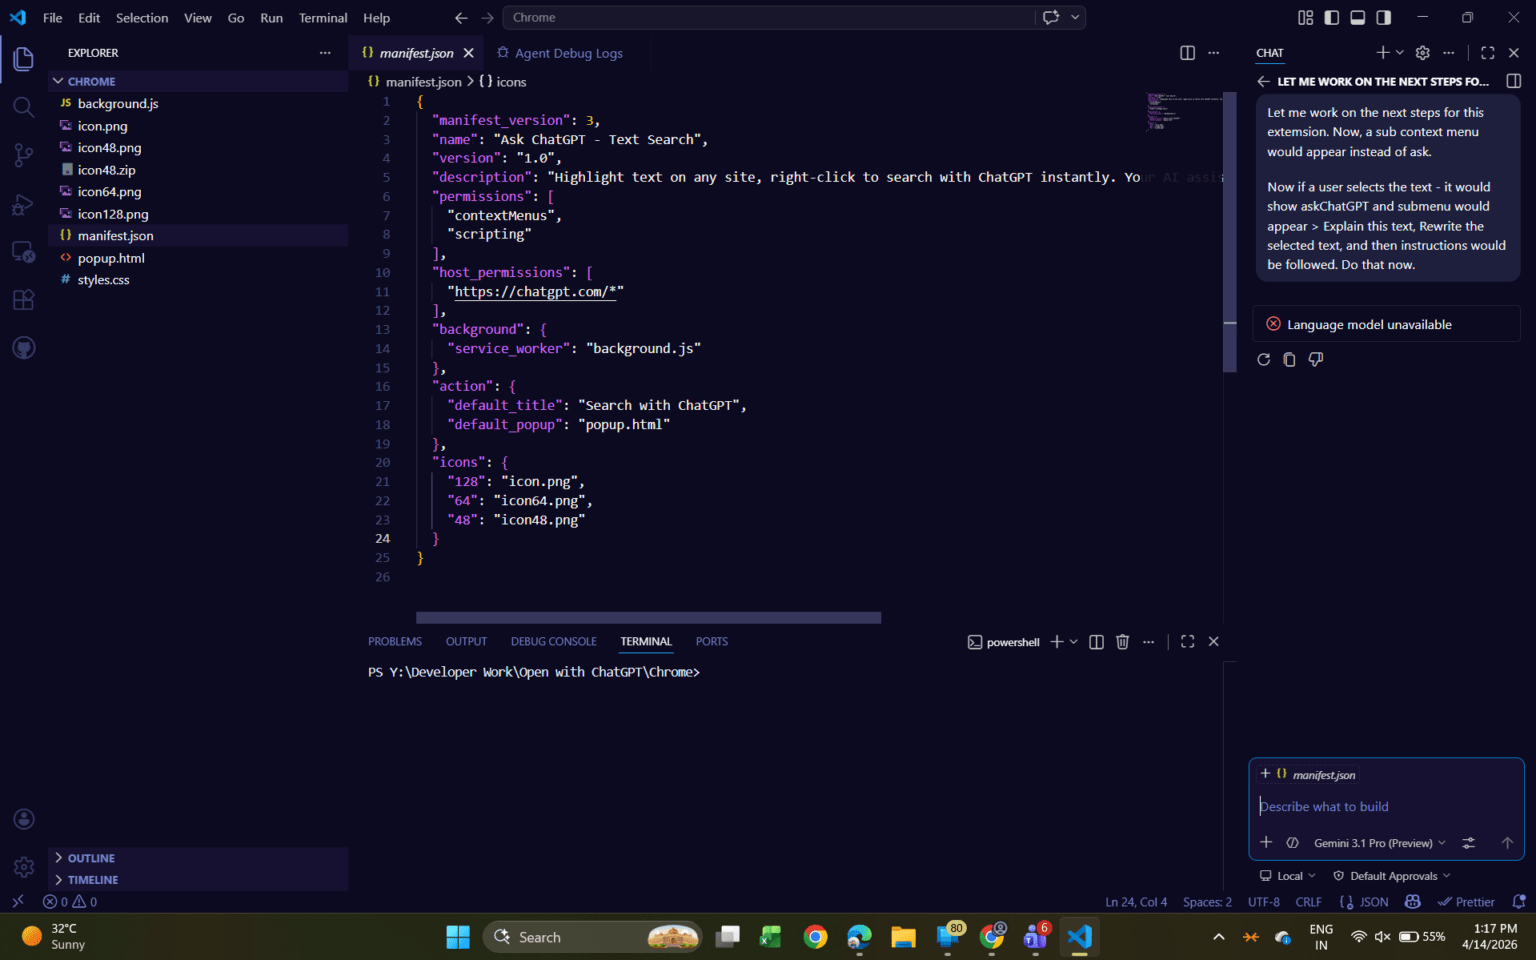Open the Selection menu
This screenshot has width=1536, height=960.
point(142,18)
